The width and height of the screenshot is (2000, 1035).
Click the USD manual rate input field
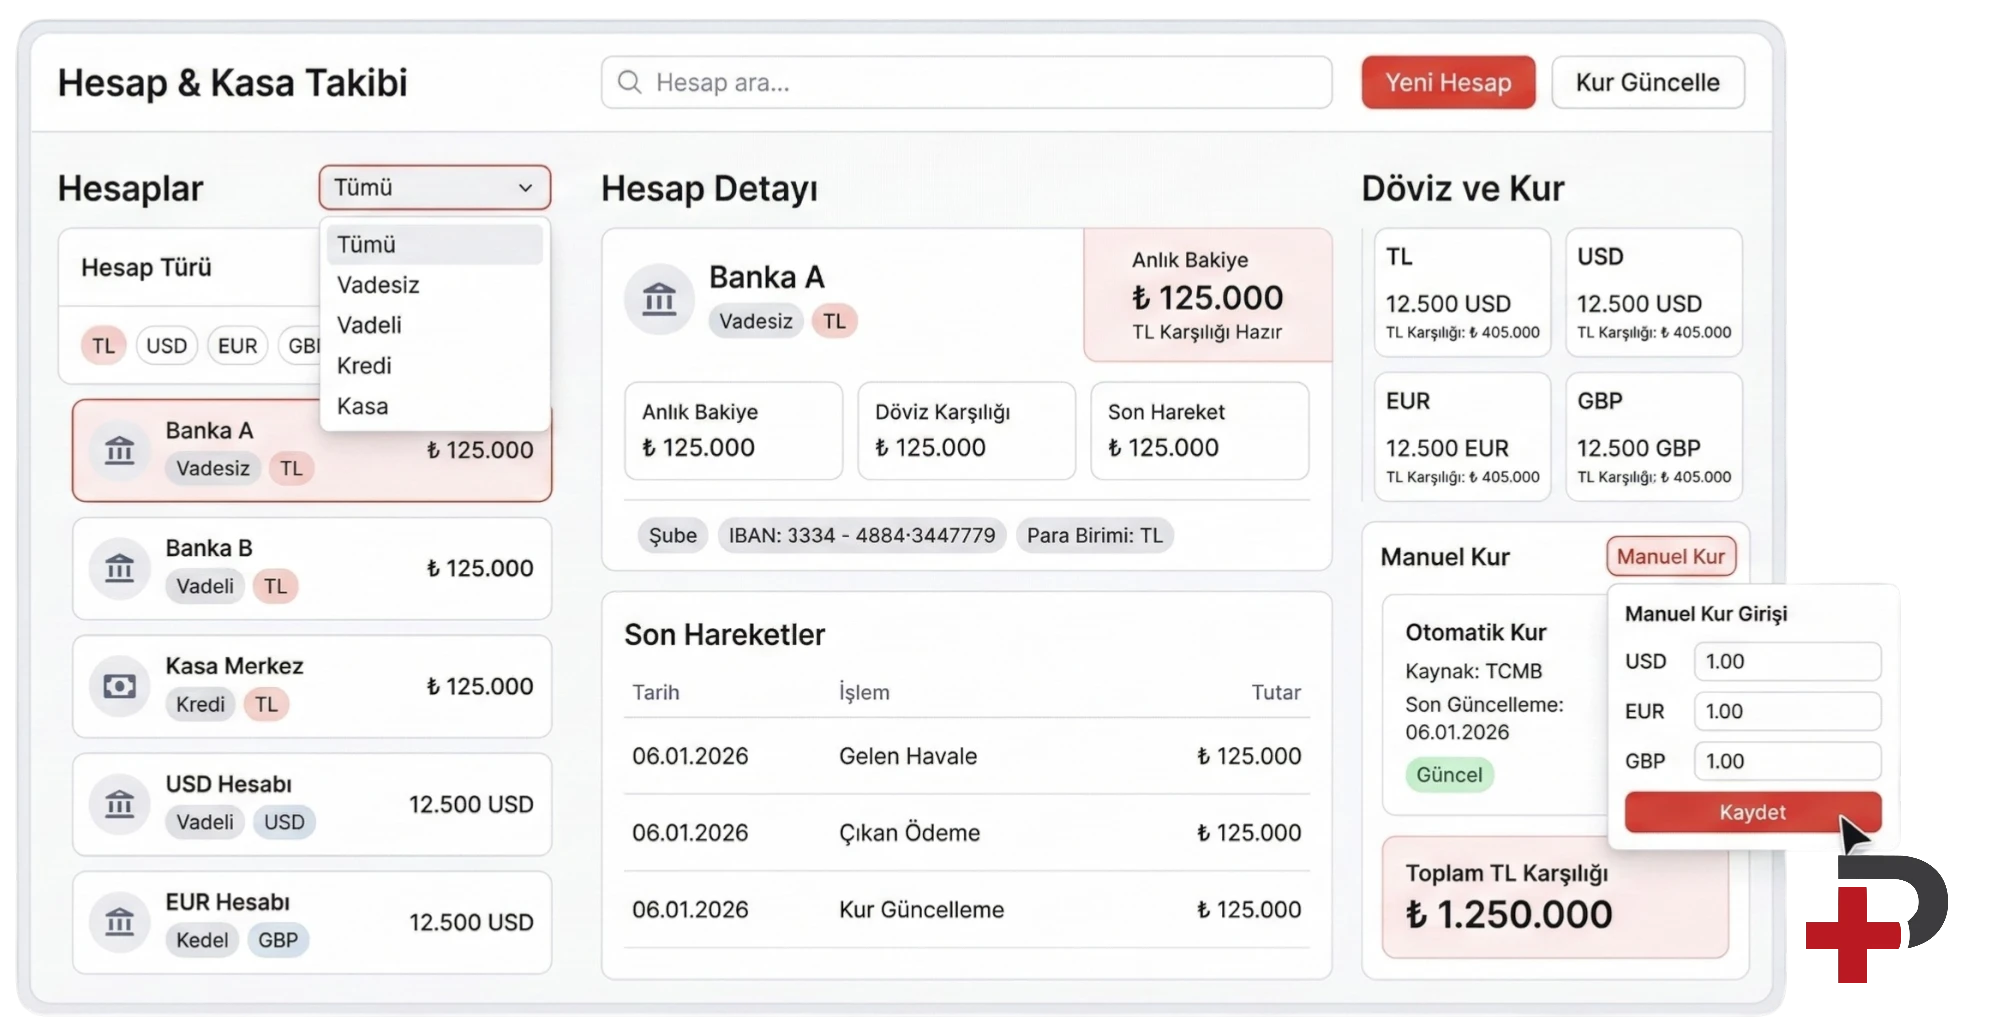click(1786, 661)
